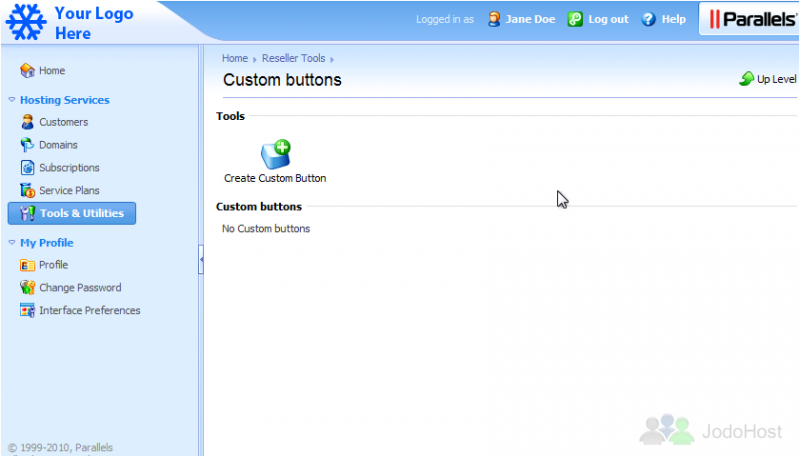800x457 pixels.
Task: Open Change Password page
Action: coord(81,288)
